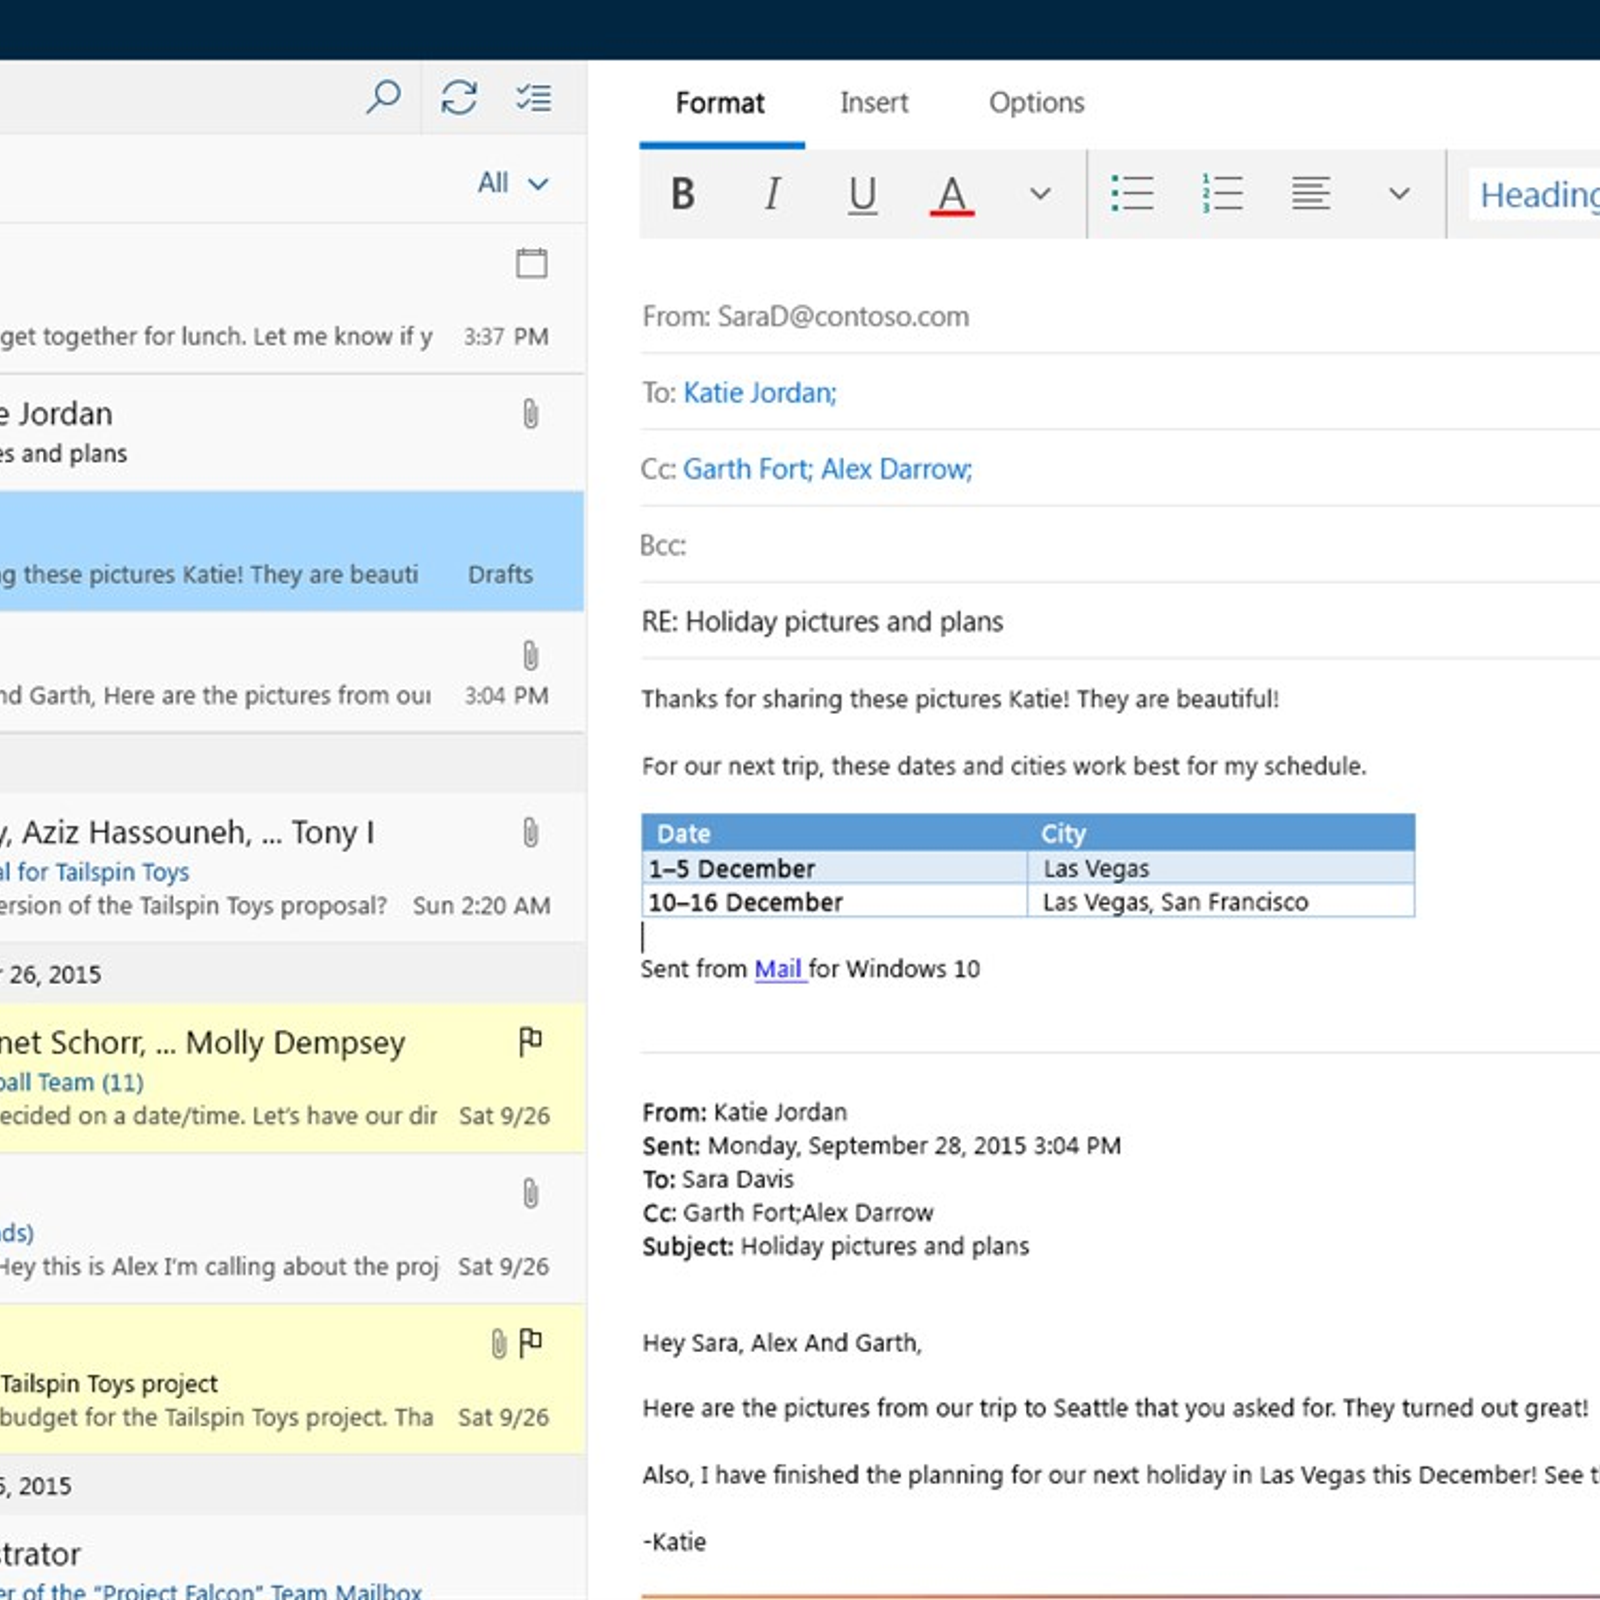
Task: Click the From address SaraD@contoso.com
Action: click(x=843, y=317)
